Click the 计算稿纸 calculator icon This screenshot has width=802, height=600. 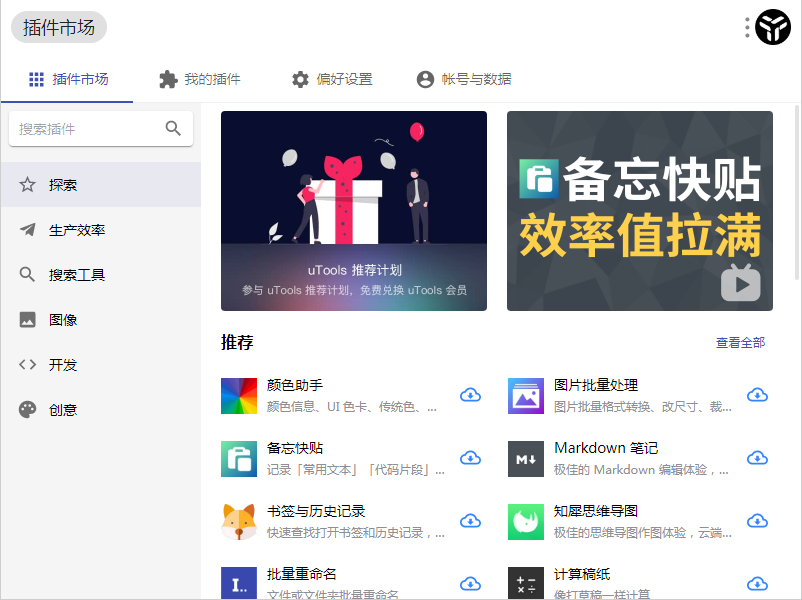(x=526, y=583)
